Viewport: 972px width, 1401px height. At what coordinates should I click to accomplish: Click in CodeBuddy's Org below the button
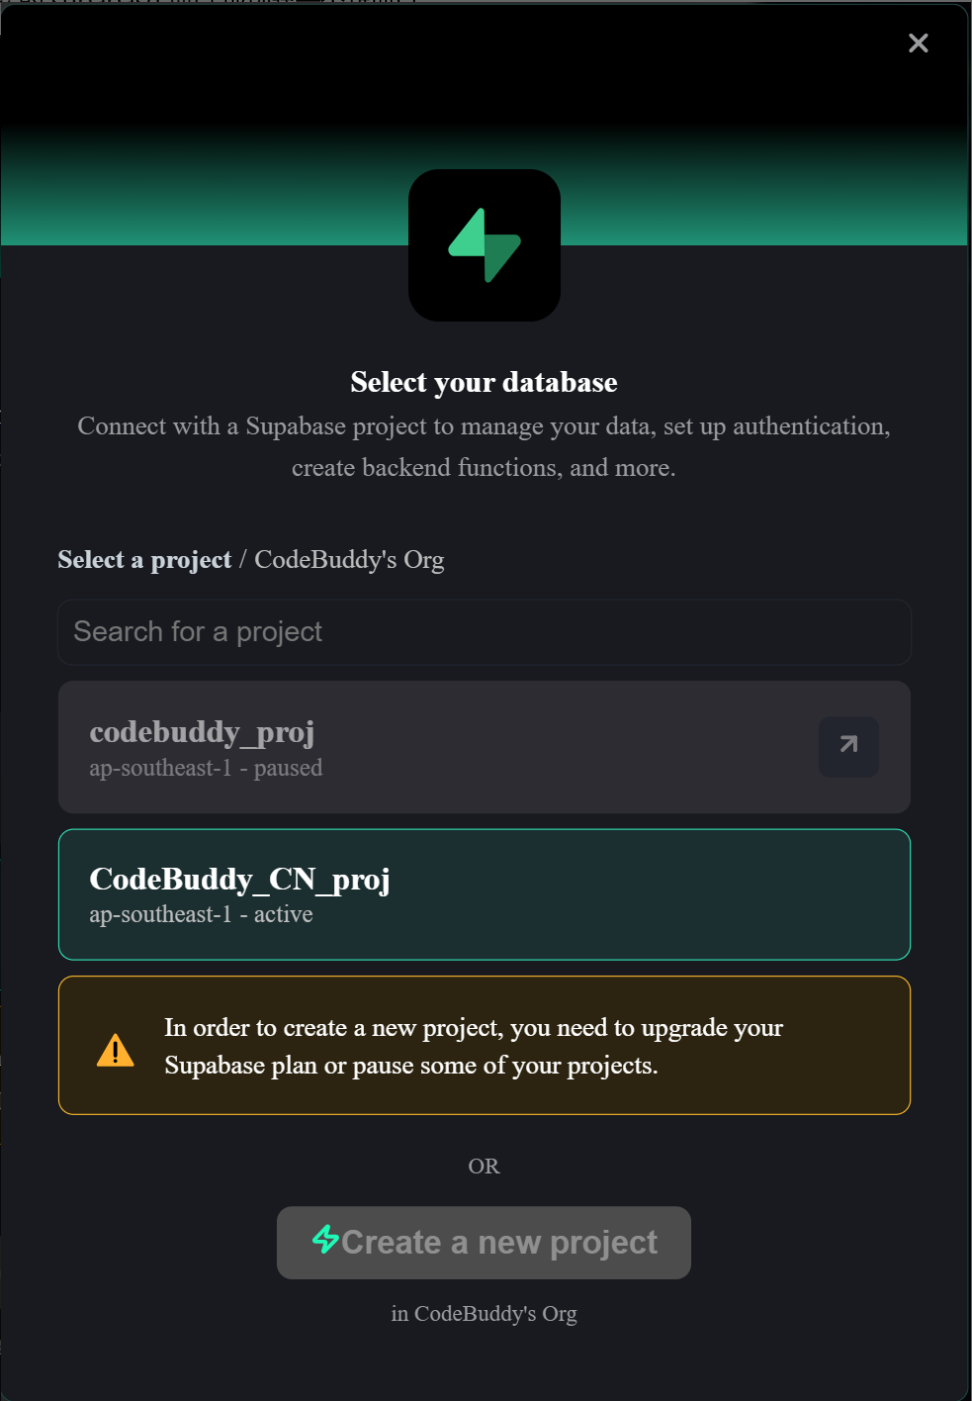[x=484, y=1313]
